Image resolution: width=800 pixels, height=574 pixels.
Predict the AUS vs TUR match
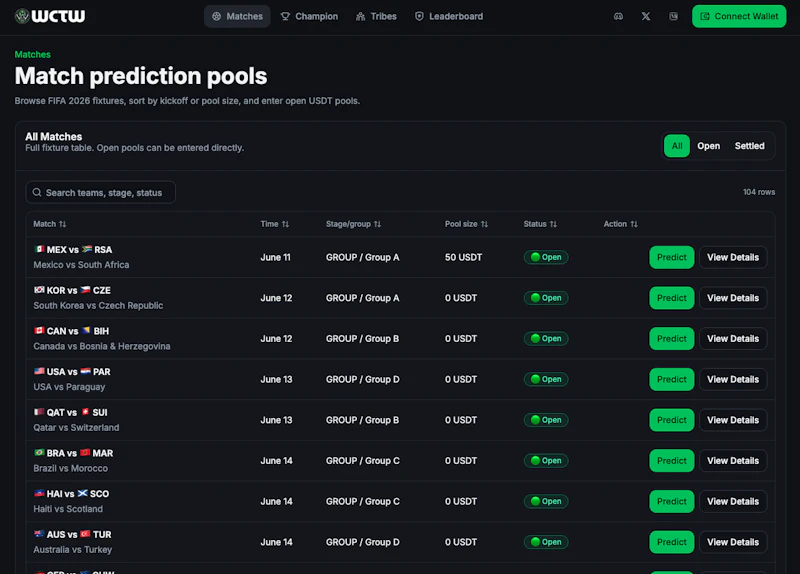(671, 542)
